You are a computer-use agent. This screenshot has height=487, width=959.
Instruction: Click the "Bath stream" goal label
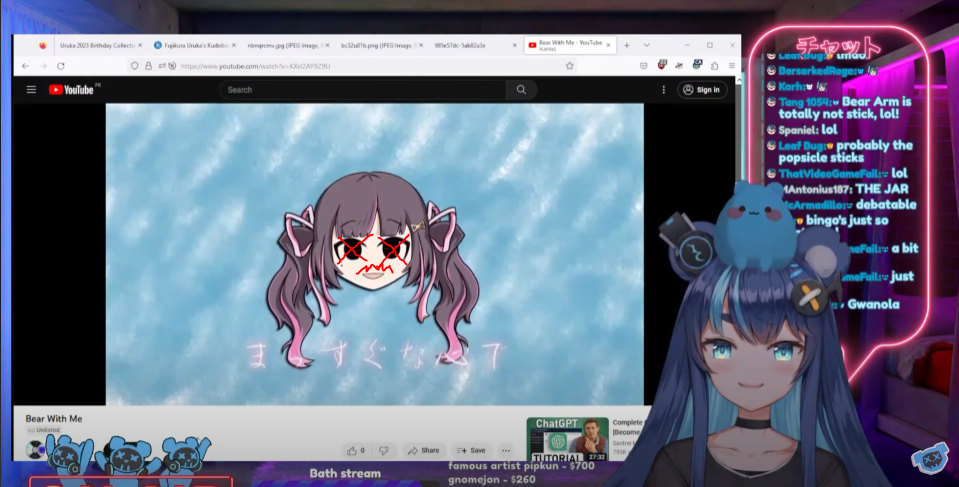(345, 474)
